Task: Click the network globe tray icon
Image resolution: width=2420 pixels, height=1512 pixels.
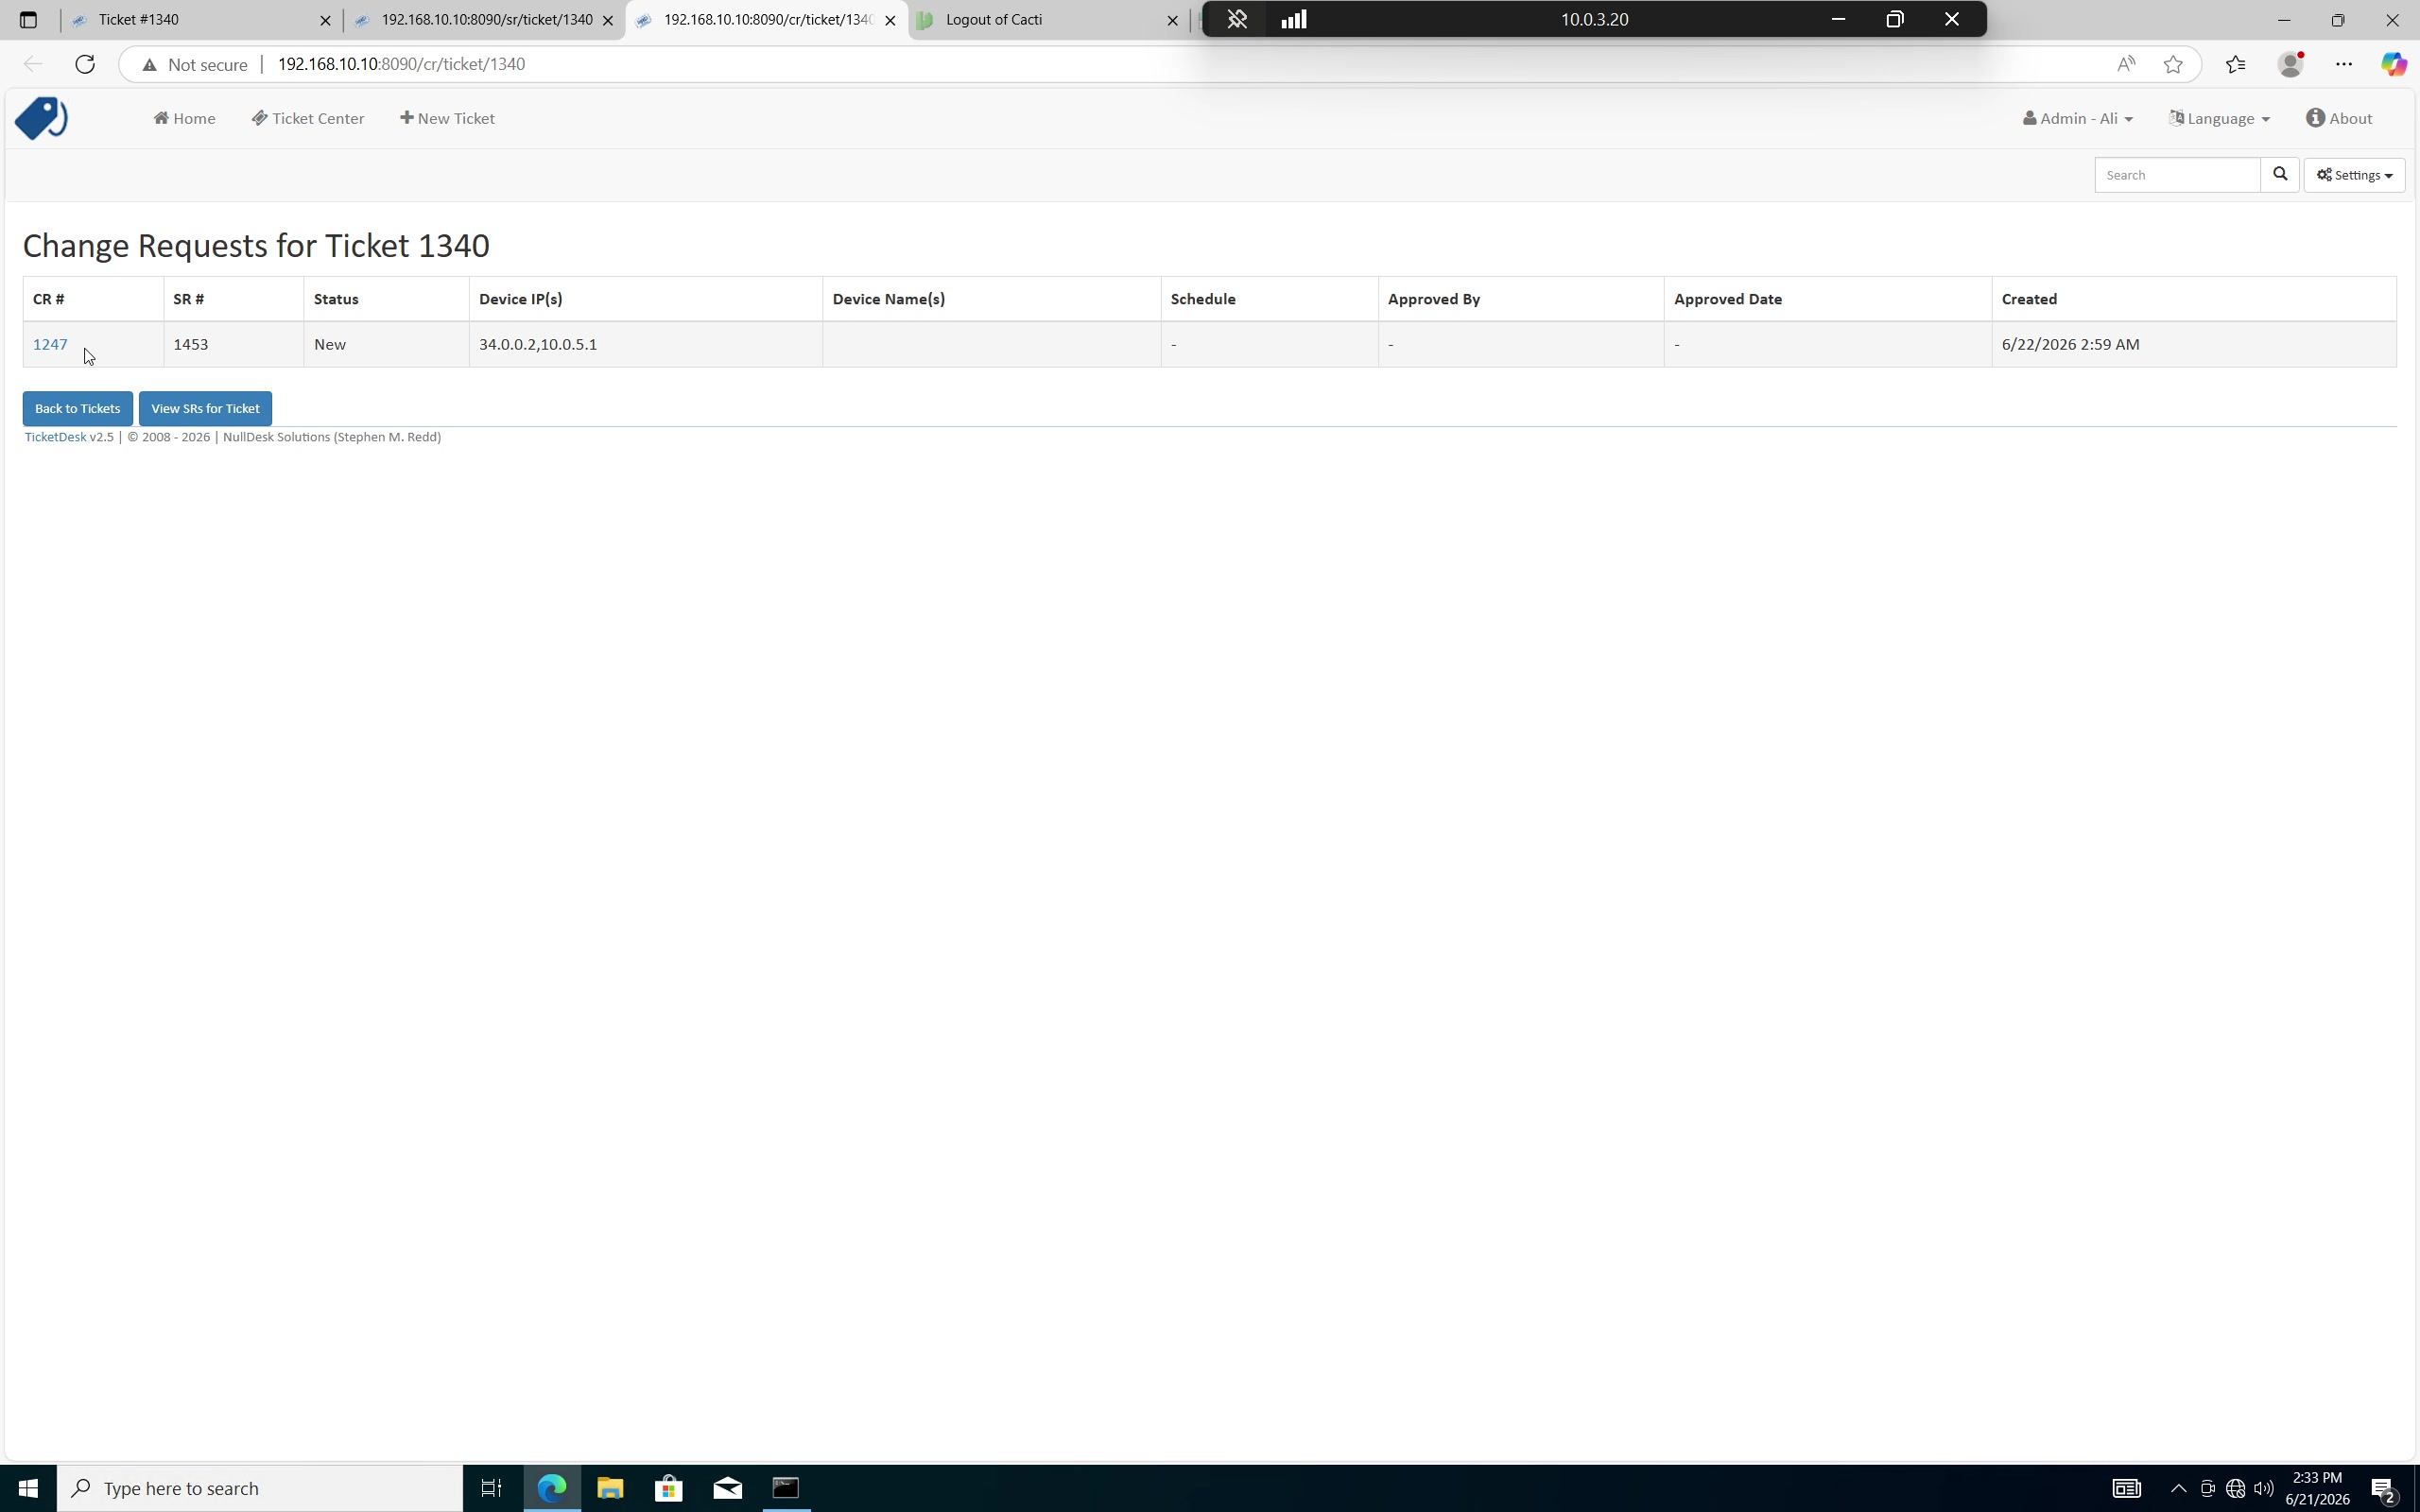Action: coord(2236,1488)
